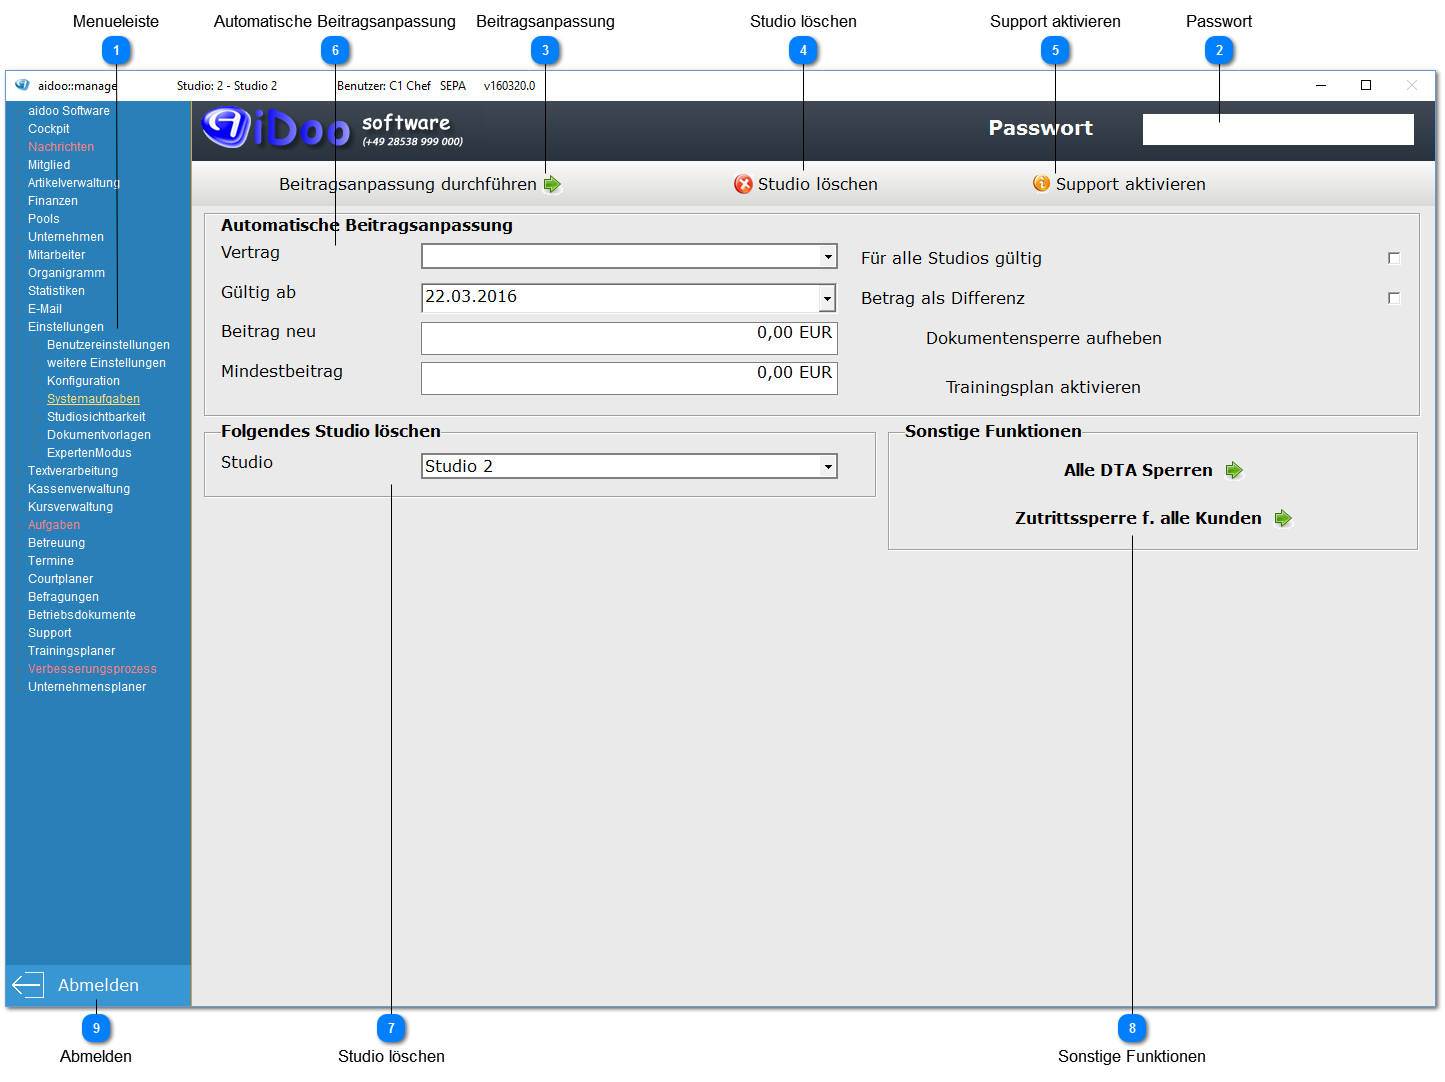Viewport: 1445px width, 1082px height.
Task: Click orange info icon for Support aktivieren
Action: point(1041,183)
